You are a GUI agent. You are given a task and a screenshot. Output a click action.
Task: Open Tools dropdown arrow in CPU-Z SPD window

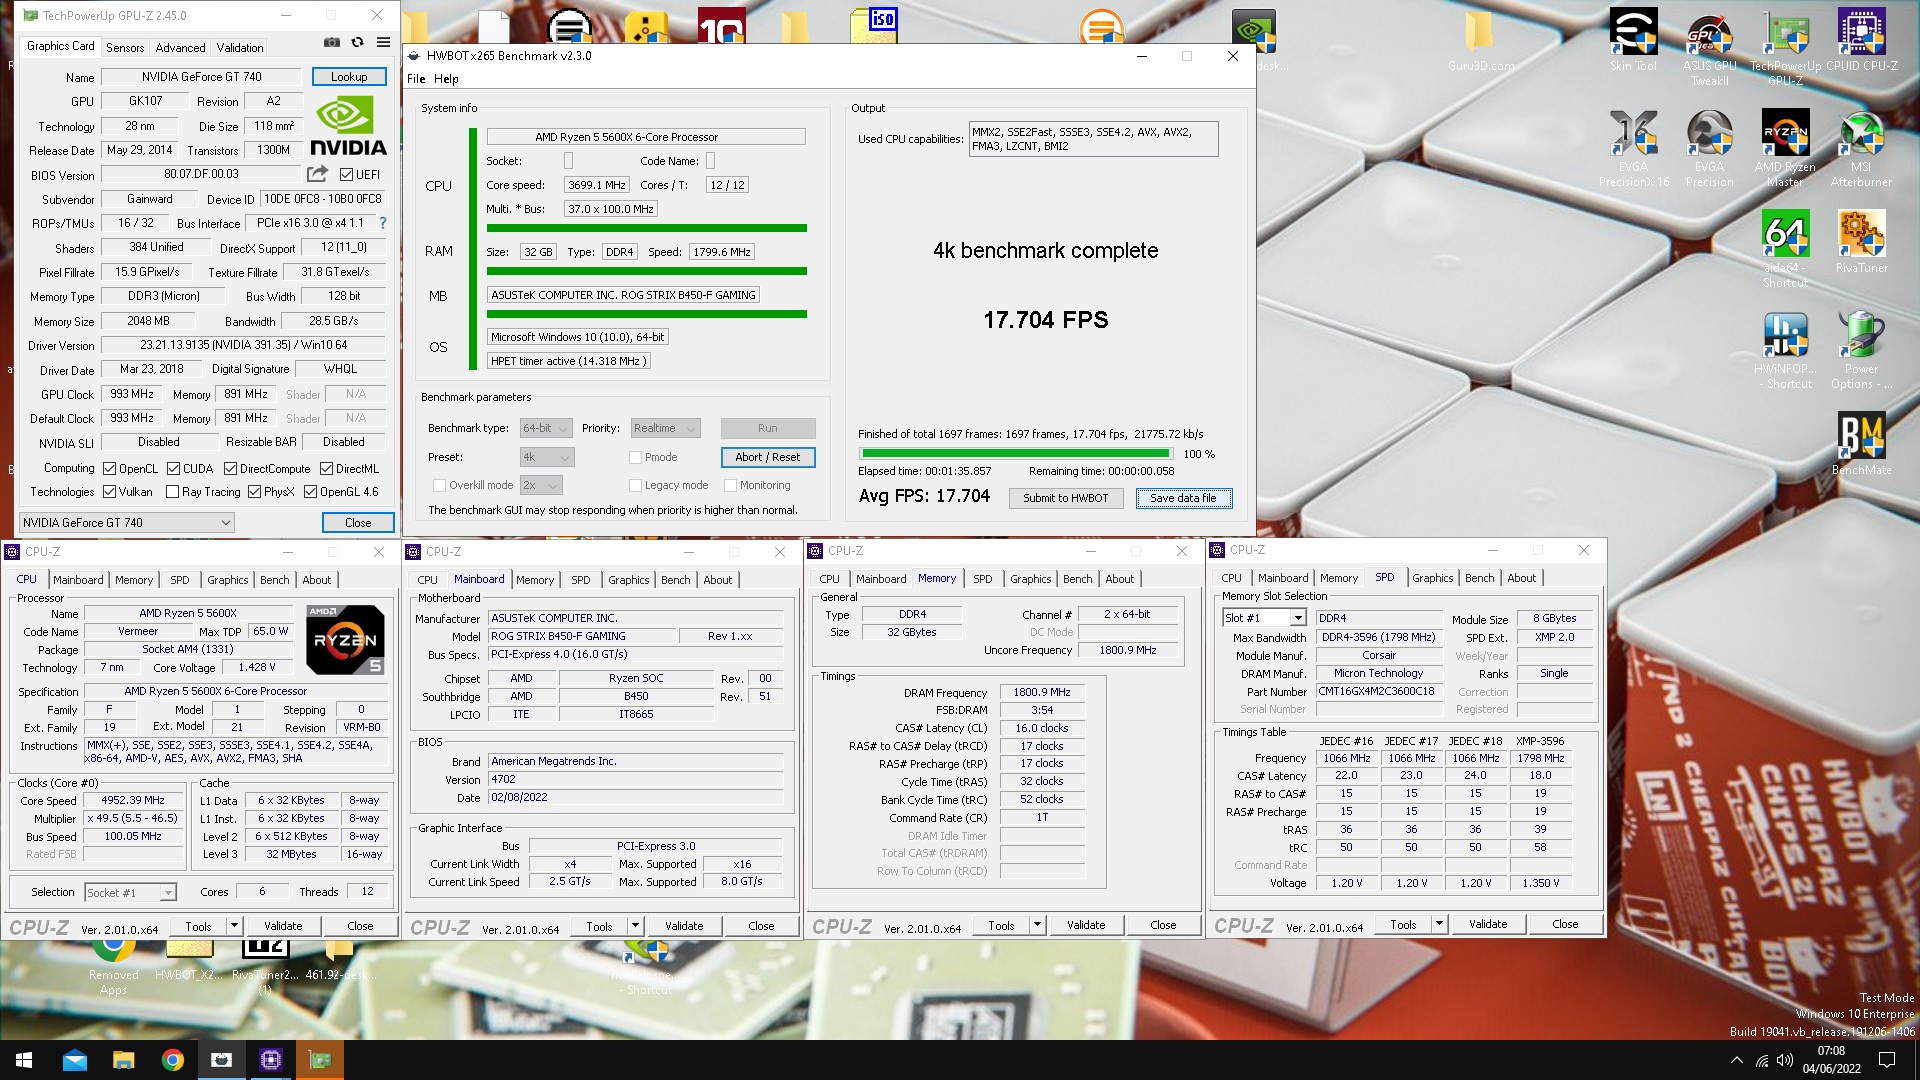click(1439, 924)
